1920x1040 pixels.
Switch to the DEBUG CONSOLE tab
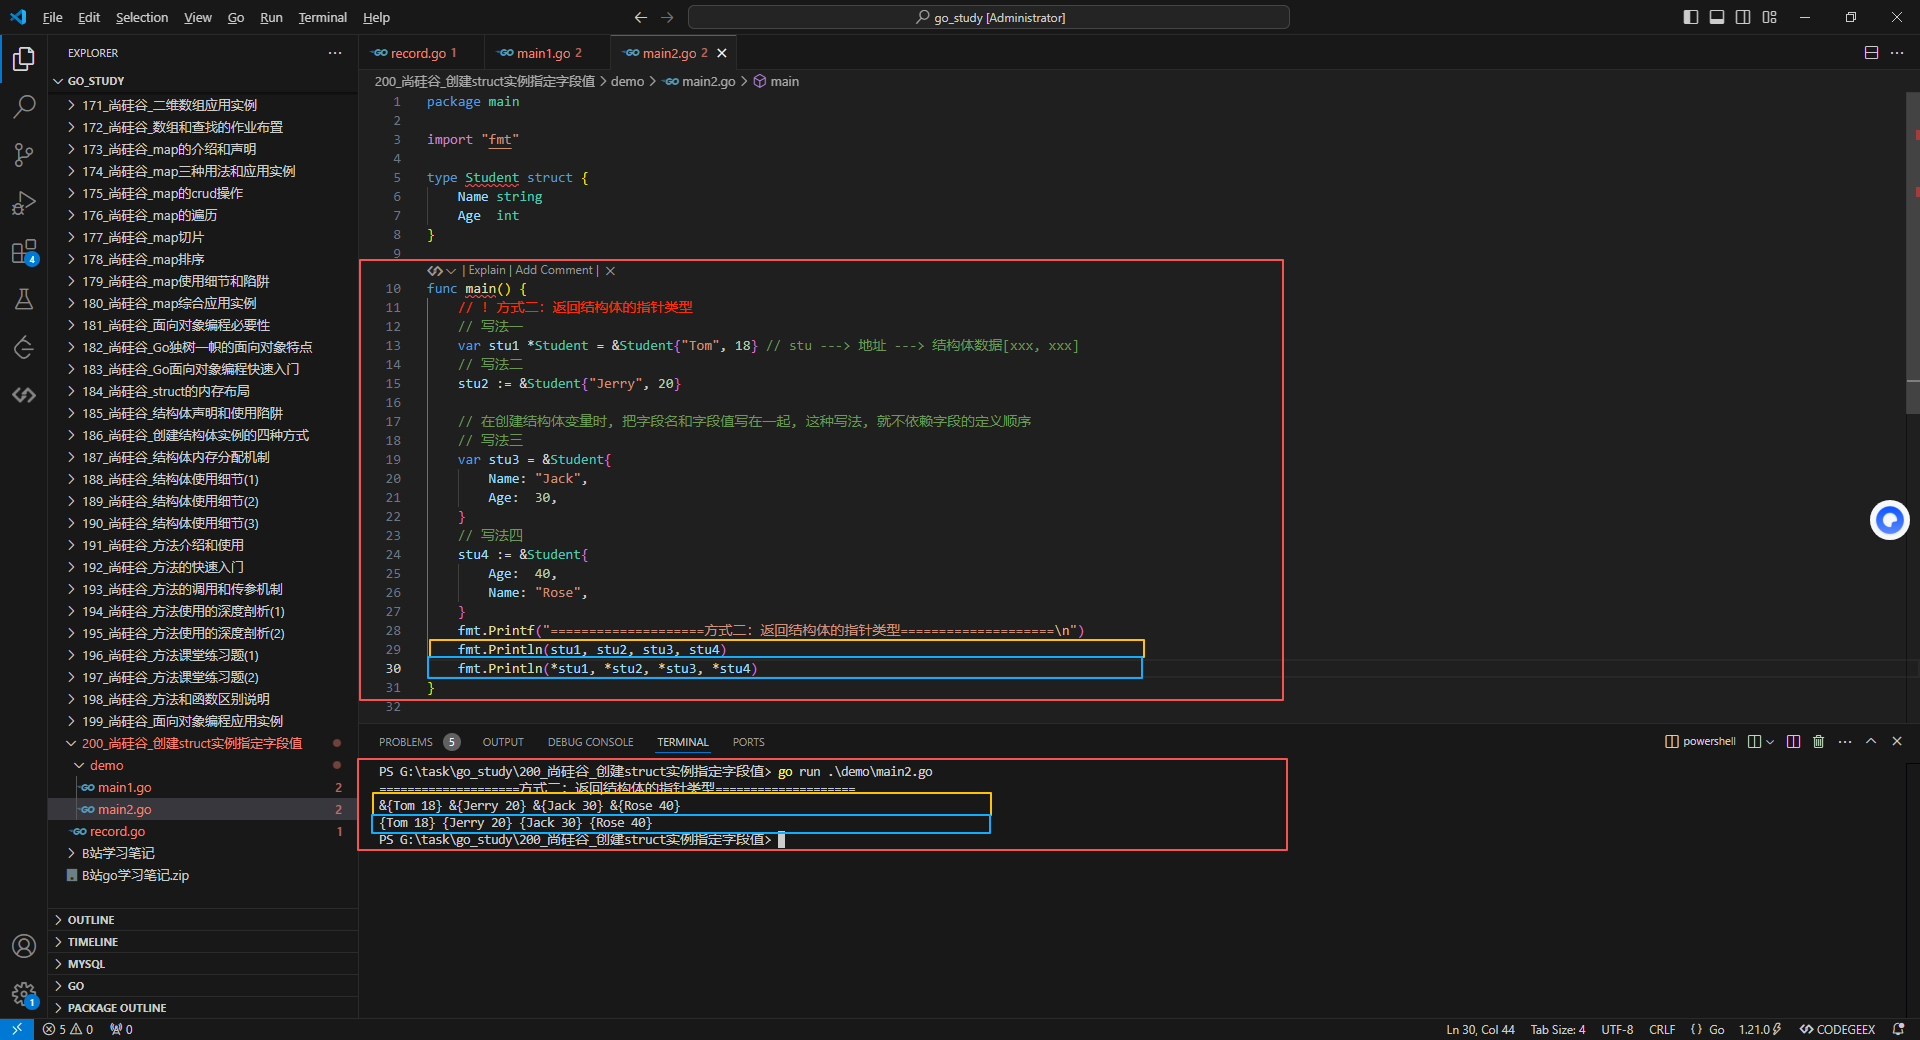click(x=591, y=742)
